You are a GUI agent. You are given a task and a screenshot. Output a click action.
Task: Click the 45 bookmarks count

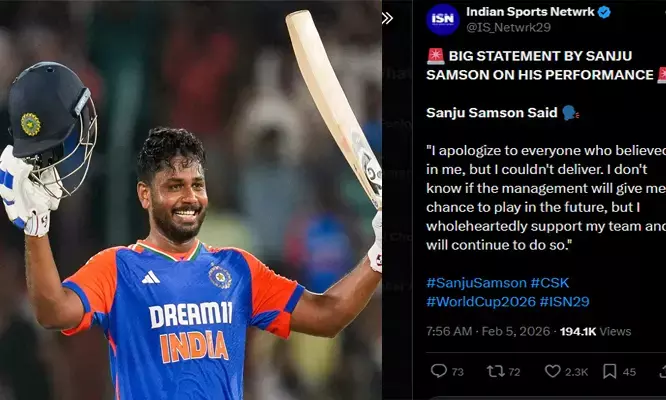coord(629,372)
